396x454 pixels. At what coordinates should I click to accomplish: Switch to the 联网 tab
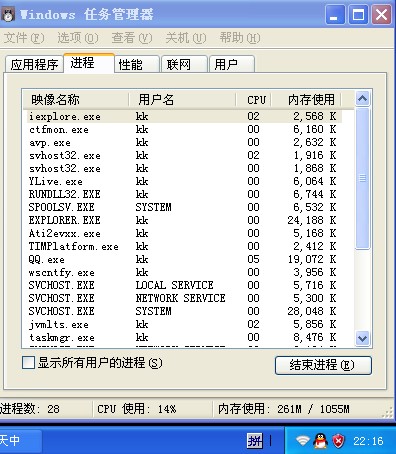(x=185, y=64)
